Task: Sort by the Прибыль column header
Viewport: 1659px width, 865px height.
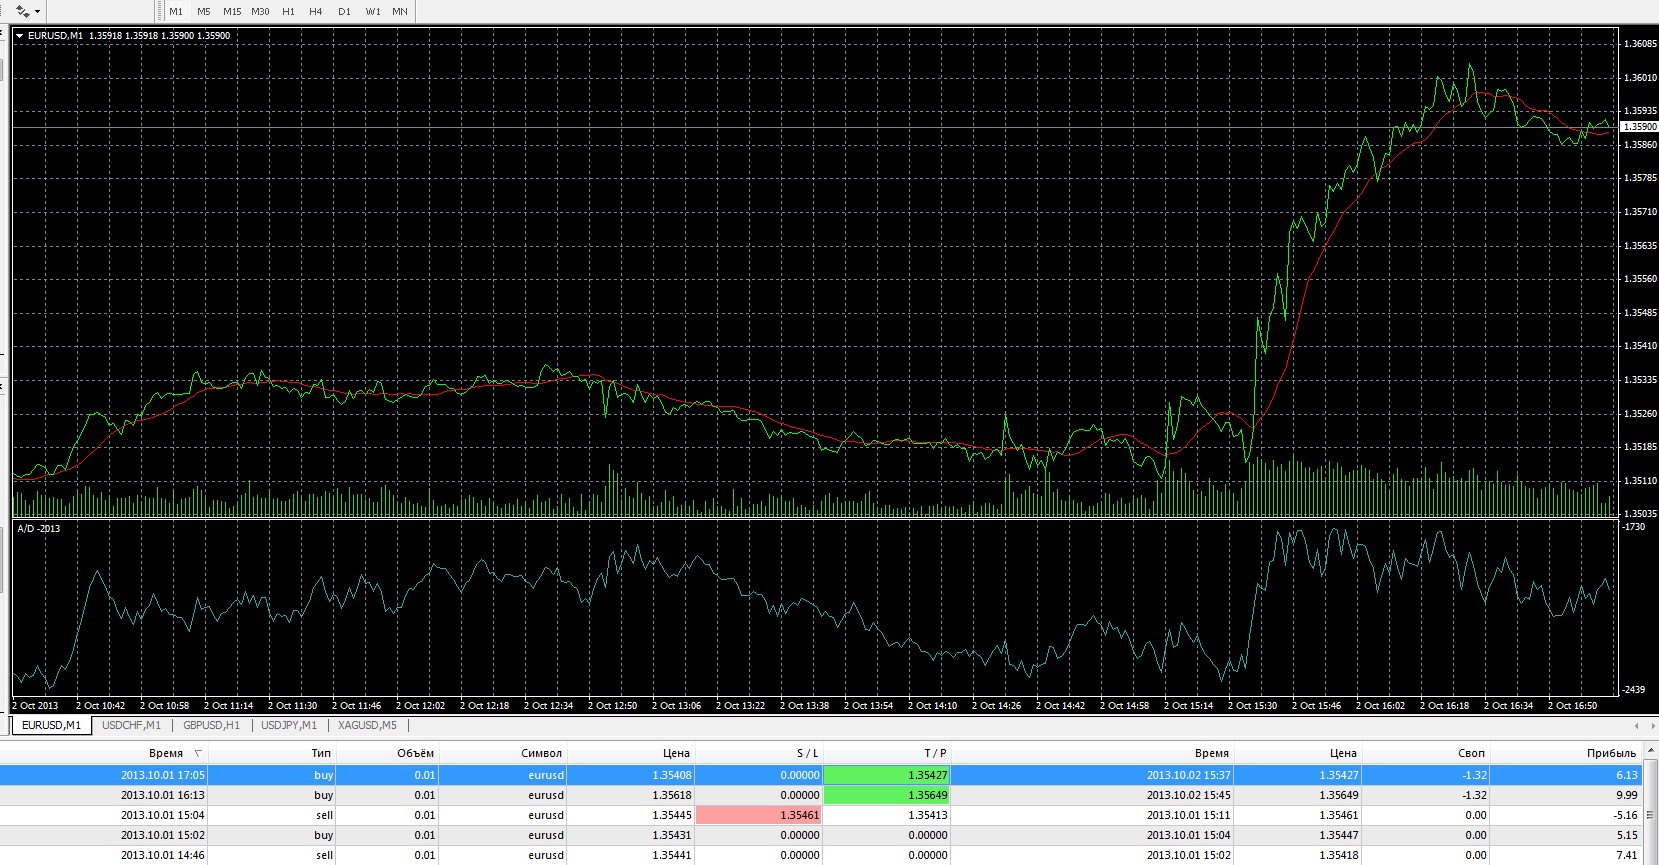Action: coord(1566,753)
